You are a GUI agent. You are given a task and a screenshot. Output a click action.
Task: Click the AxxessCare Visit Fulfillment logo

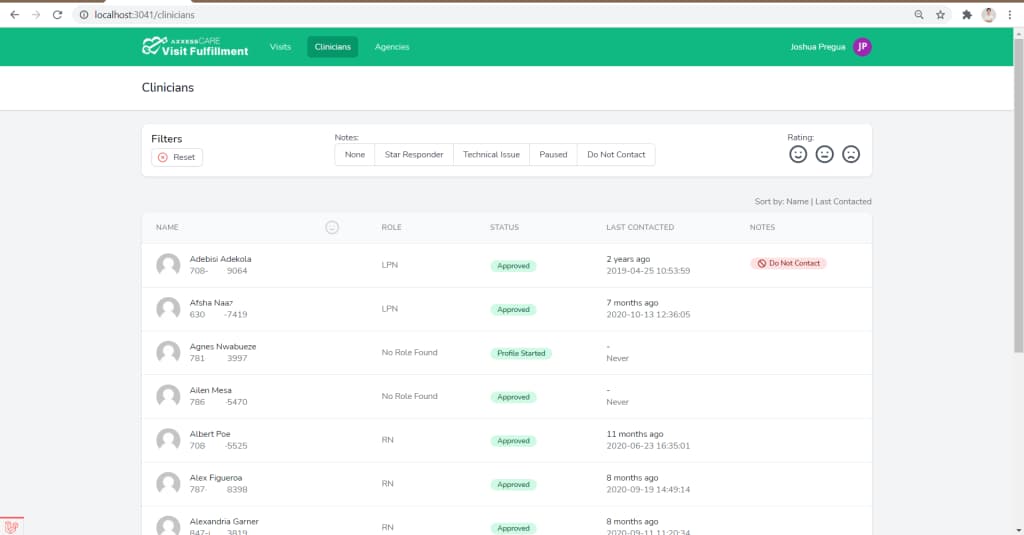[x=195, y=46]
